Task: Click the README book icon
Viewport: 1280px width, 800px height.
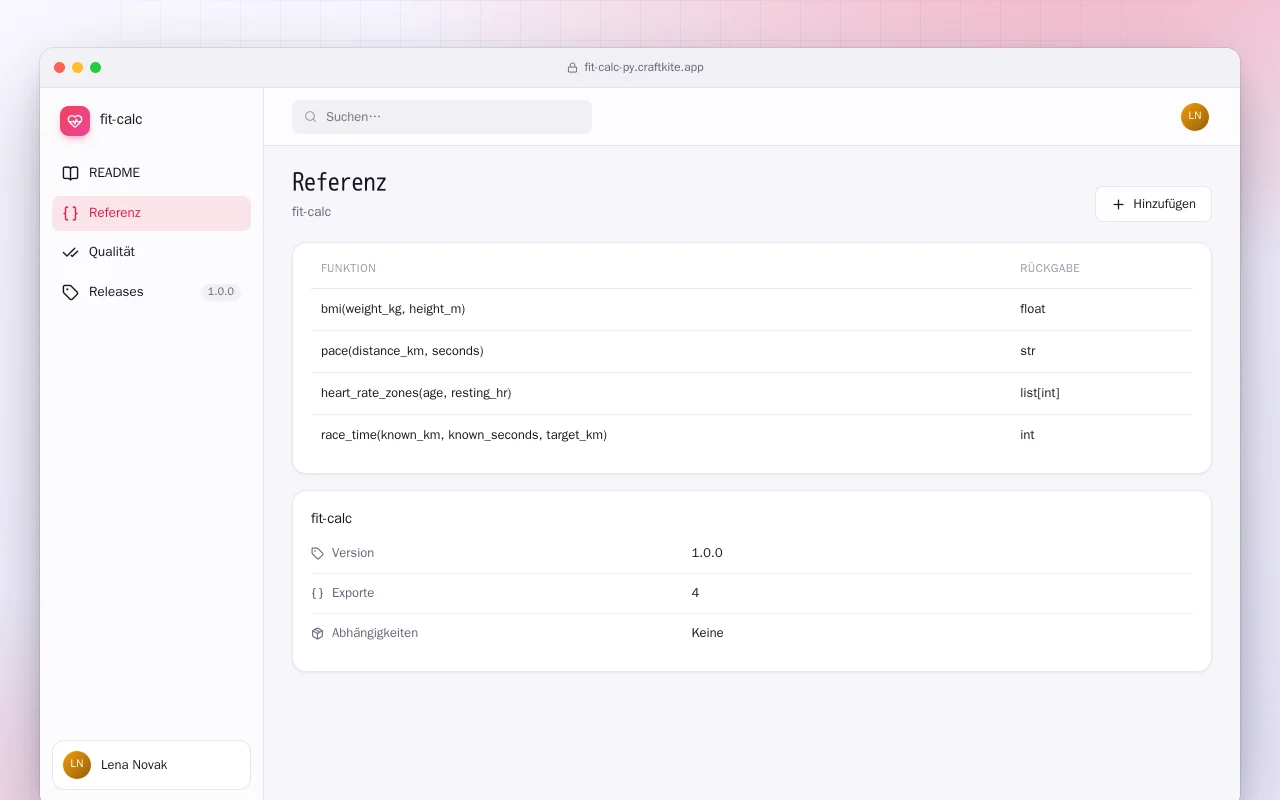Action: tap(70, 173)
